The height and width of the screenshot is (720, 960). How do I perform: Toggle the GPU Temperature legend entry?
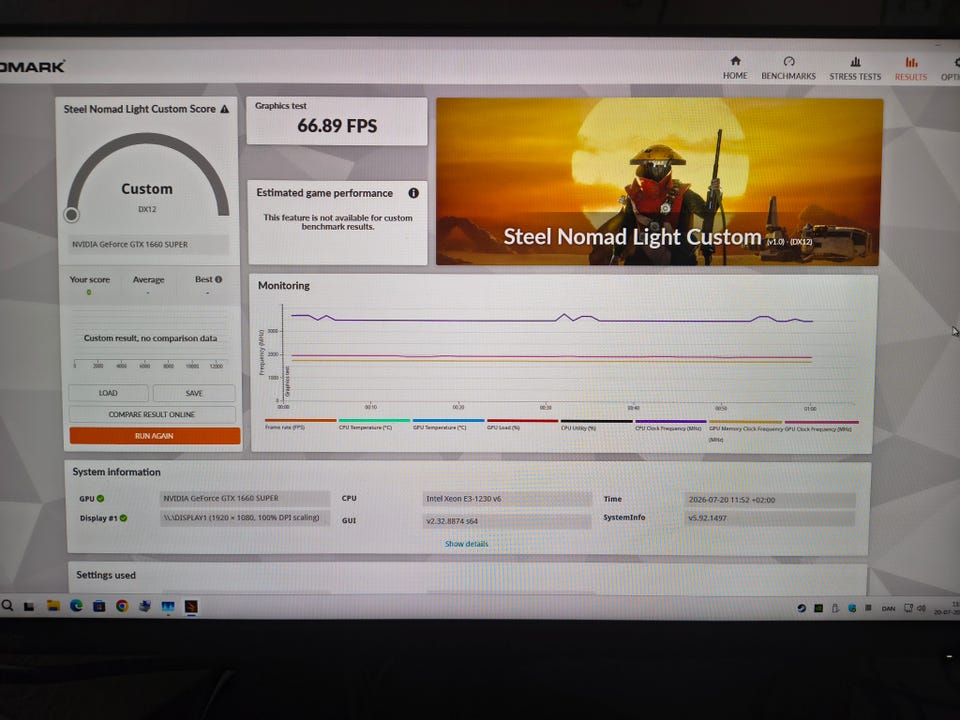coord(448,424)
